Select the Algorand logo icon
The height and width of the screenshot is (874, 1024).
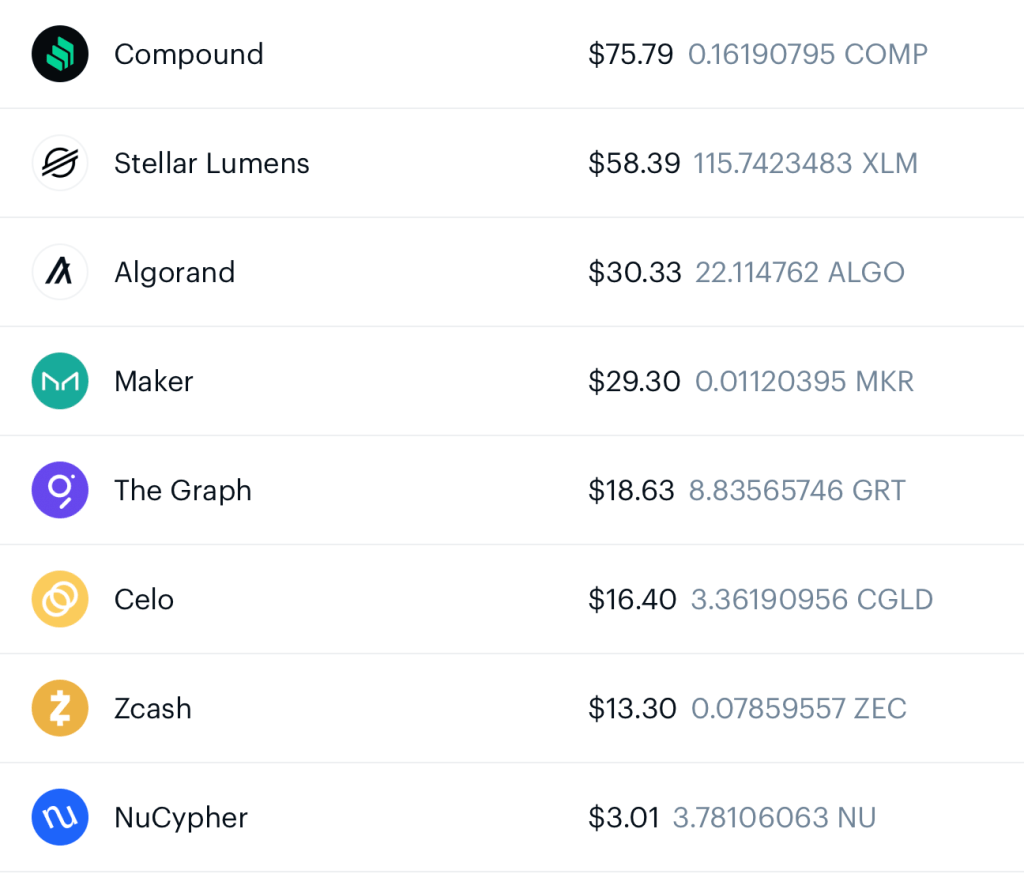click(x=60, y=272)
